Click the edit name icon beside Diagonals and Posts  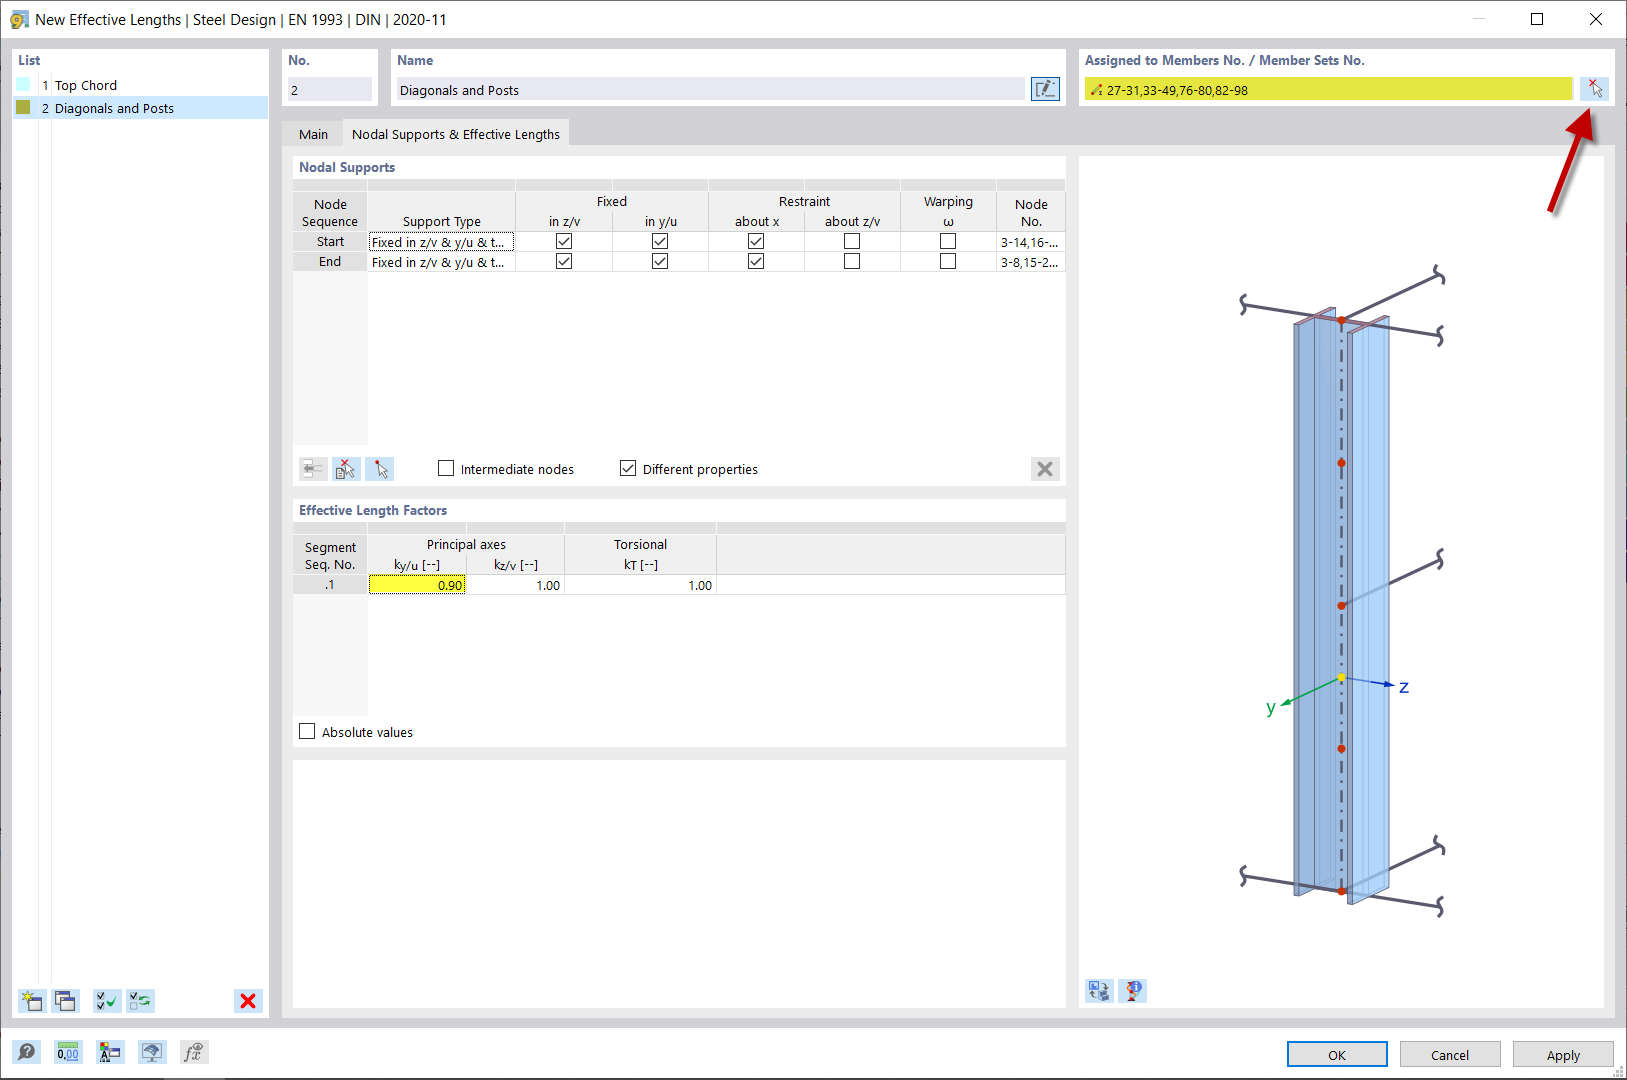pos(1045,89)
